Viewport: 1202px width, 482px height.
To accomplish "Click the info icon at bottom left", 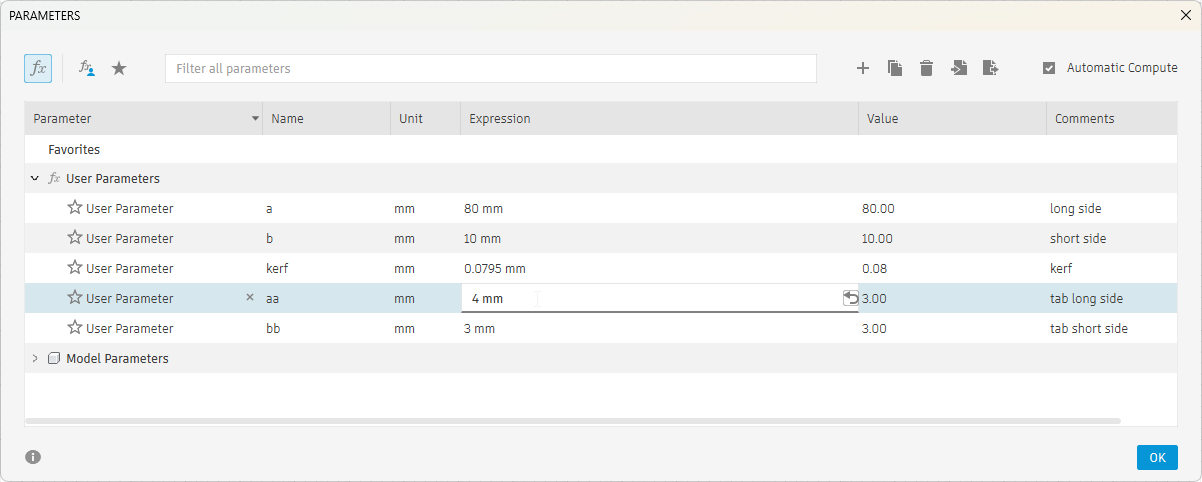I will tap(33, 457).
